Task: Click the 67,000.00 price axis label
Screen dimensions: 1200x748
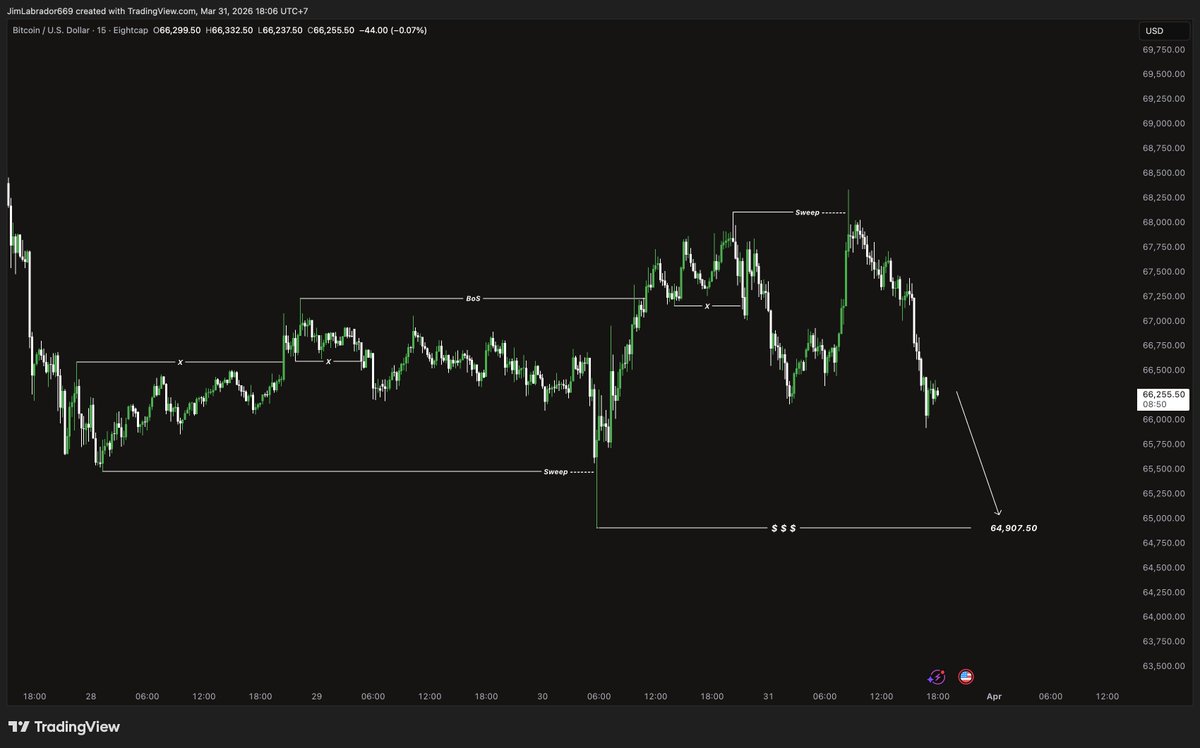Action: pos(1164,321)
